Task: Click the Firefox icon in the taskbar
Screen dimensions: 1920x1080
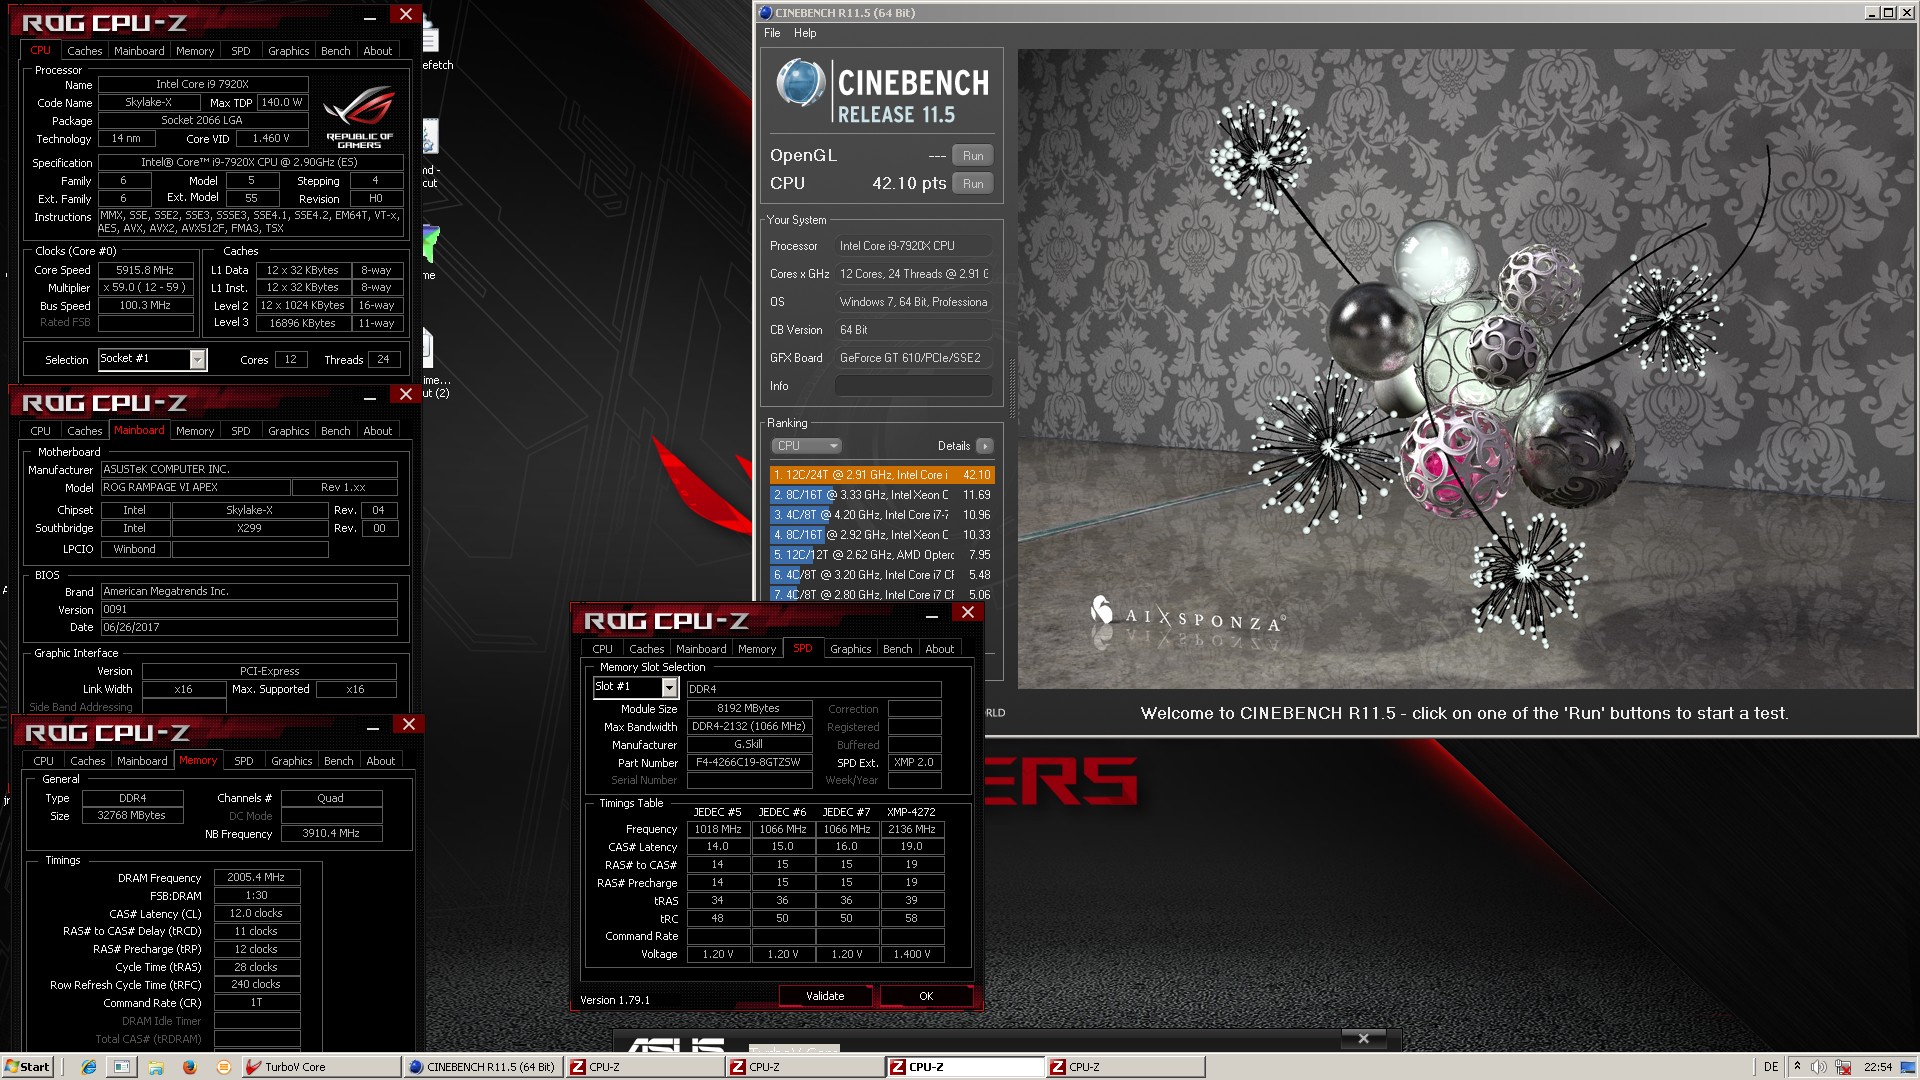Action: pos(189,1067)
